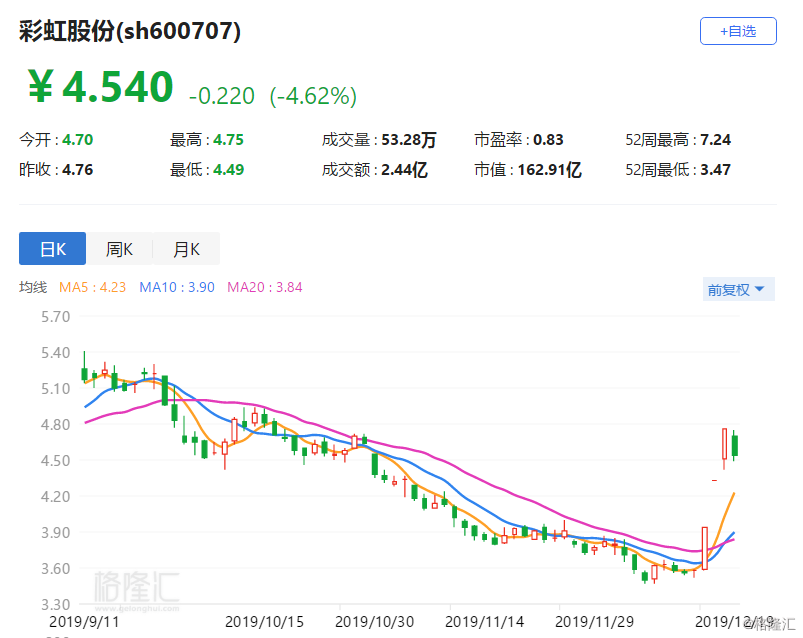803x638 pixels.
Task: Click the 今开 value 4.70
Action: 78,140
